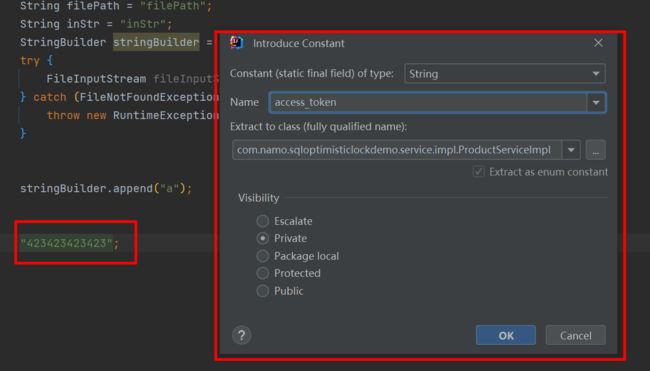Choose Package local visibility
Screen dimensions: 650x371
tap(262, 256)
